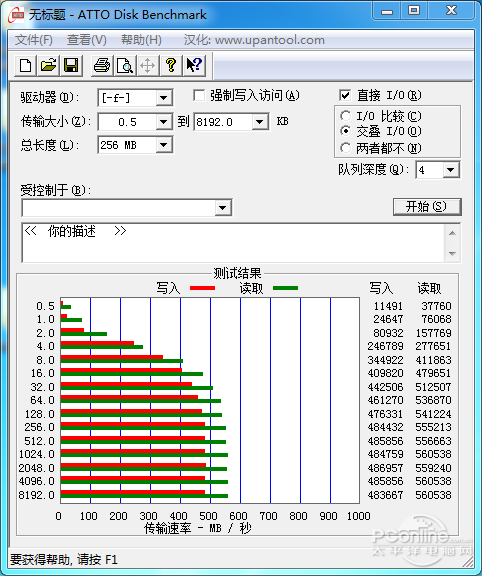The height and width of the screenshot is (576, 482).
Task: Save results with the floppy disk icon
Action: coord(71,66)
